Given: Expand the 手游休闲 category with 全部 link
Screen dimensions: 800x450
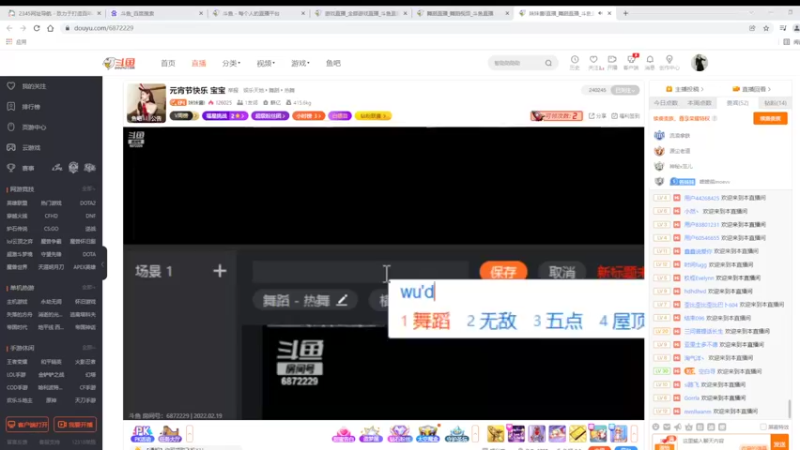Looking at the screenshot, I should 89,348.
